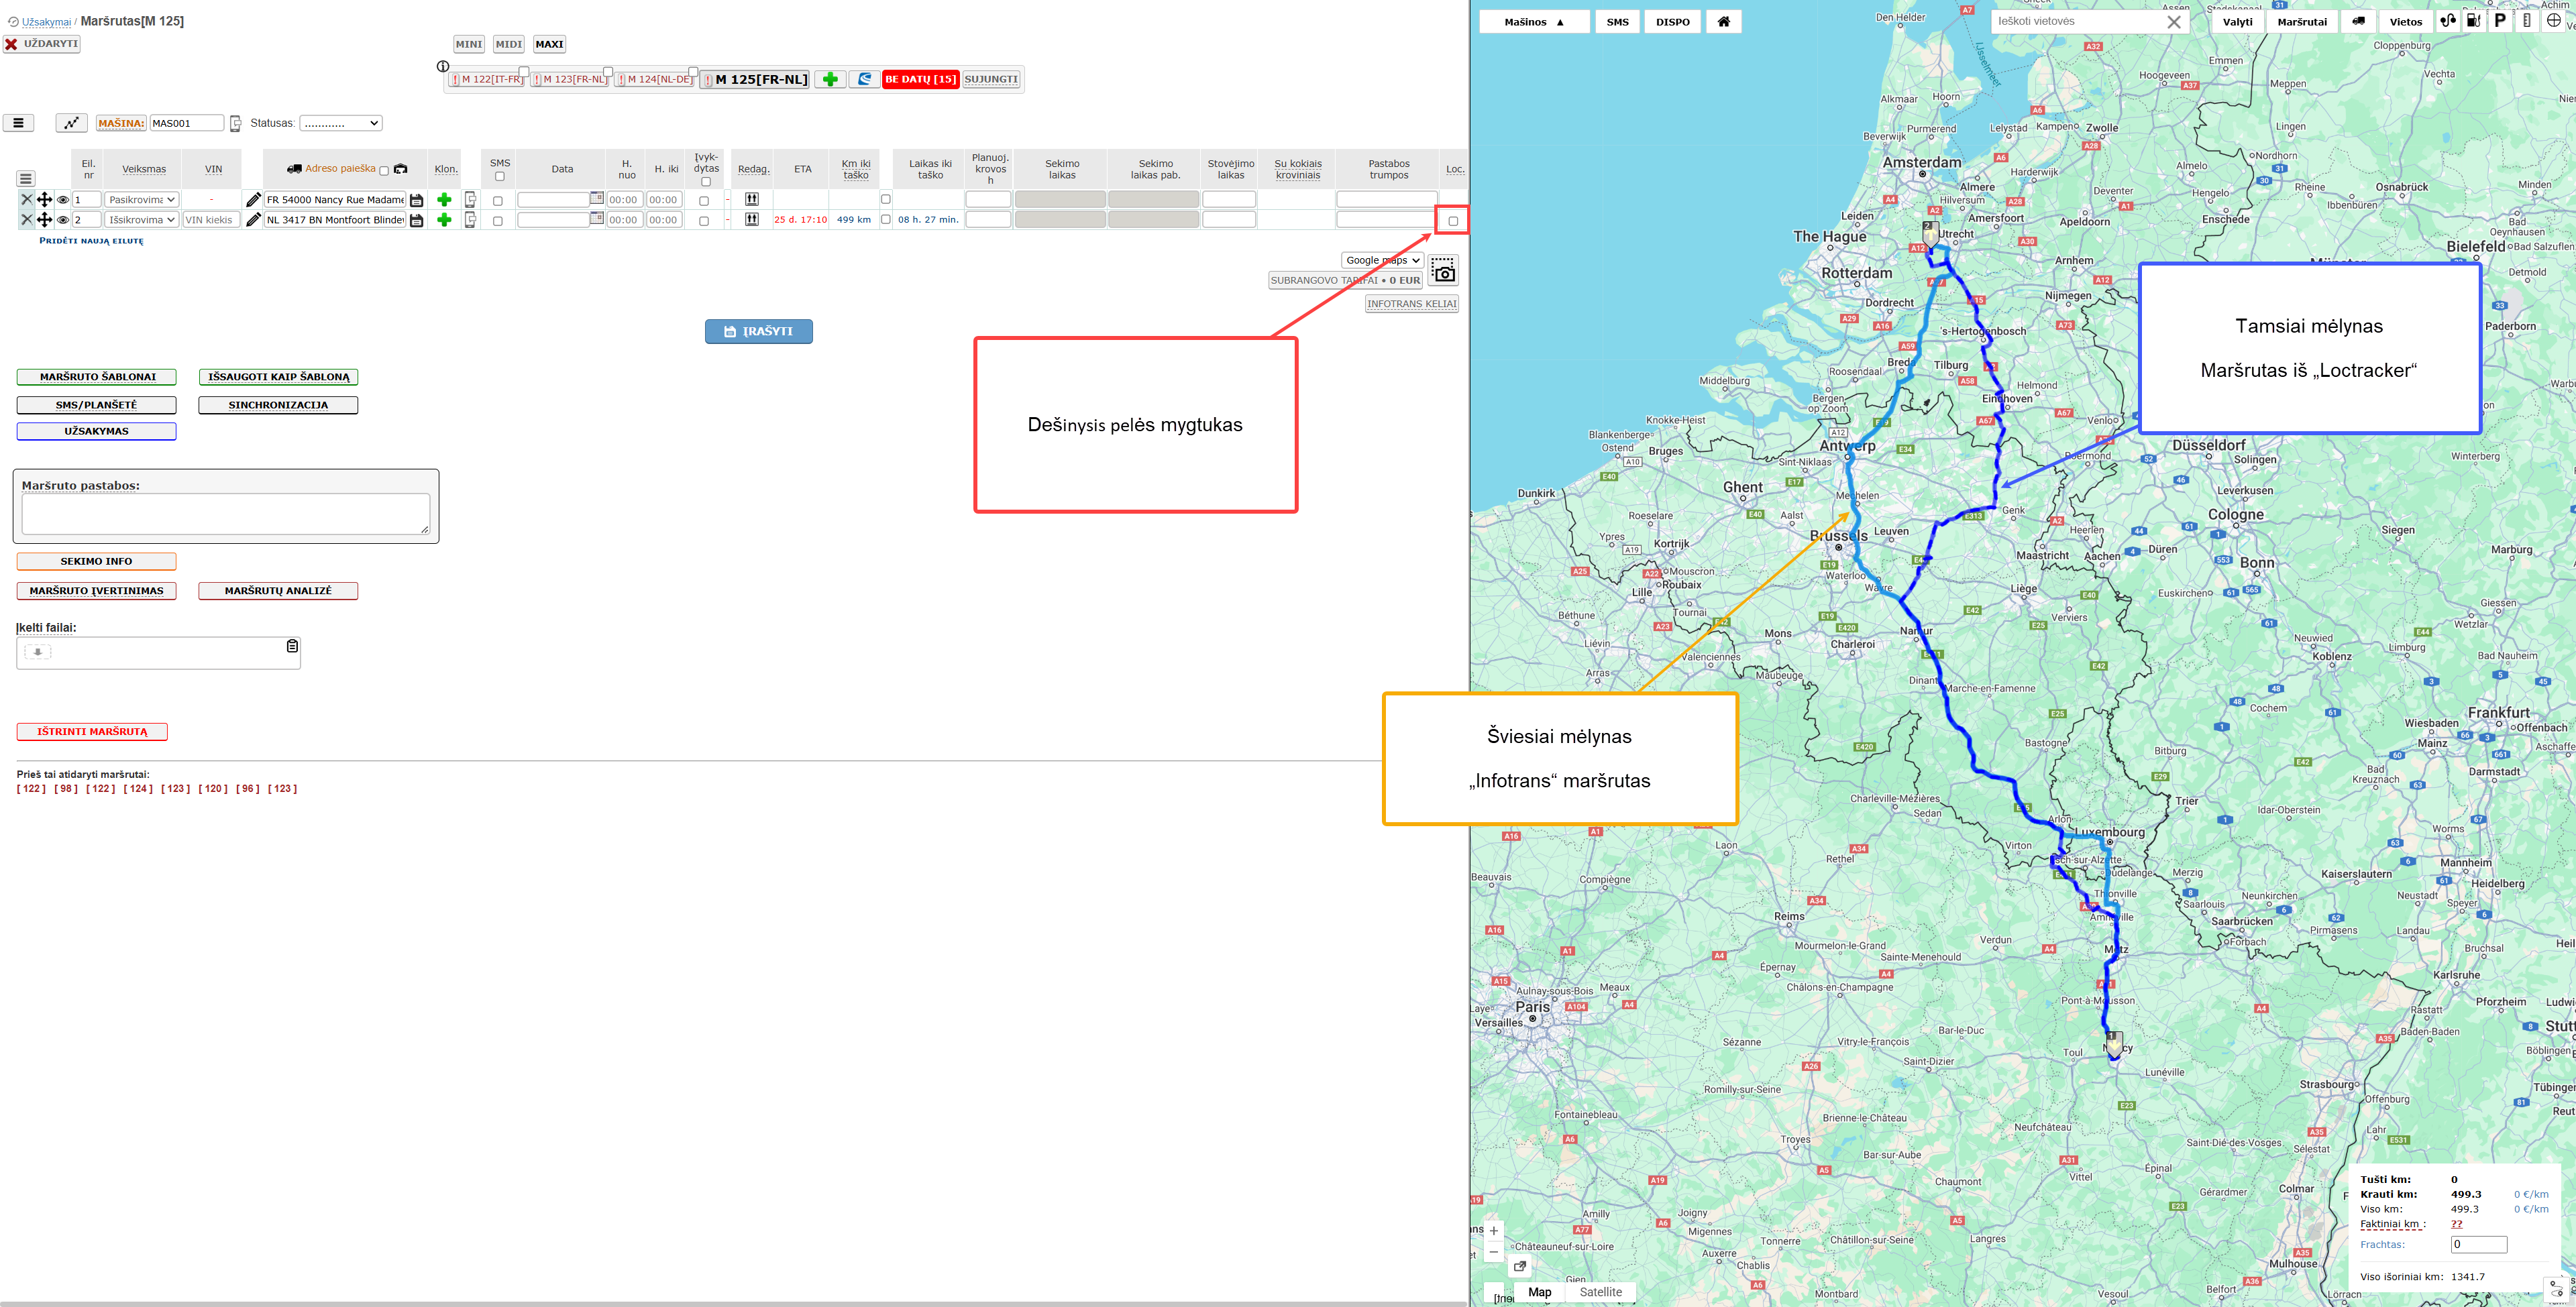The width and height of the screenshot is (2576, 1307).
Task: Check the Loc. checkbox in row 2
Action: pyautogui.click(x=1453, y=221)
